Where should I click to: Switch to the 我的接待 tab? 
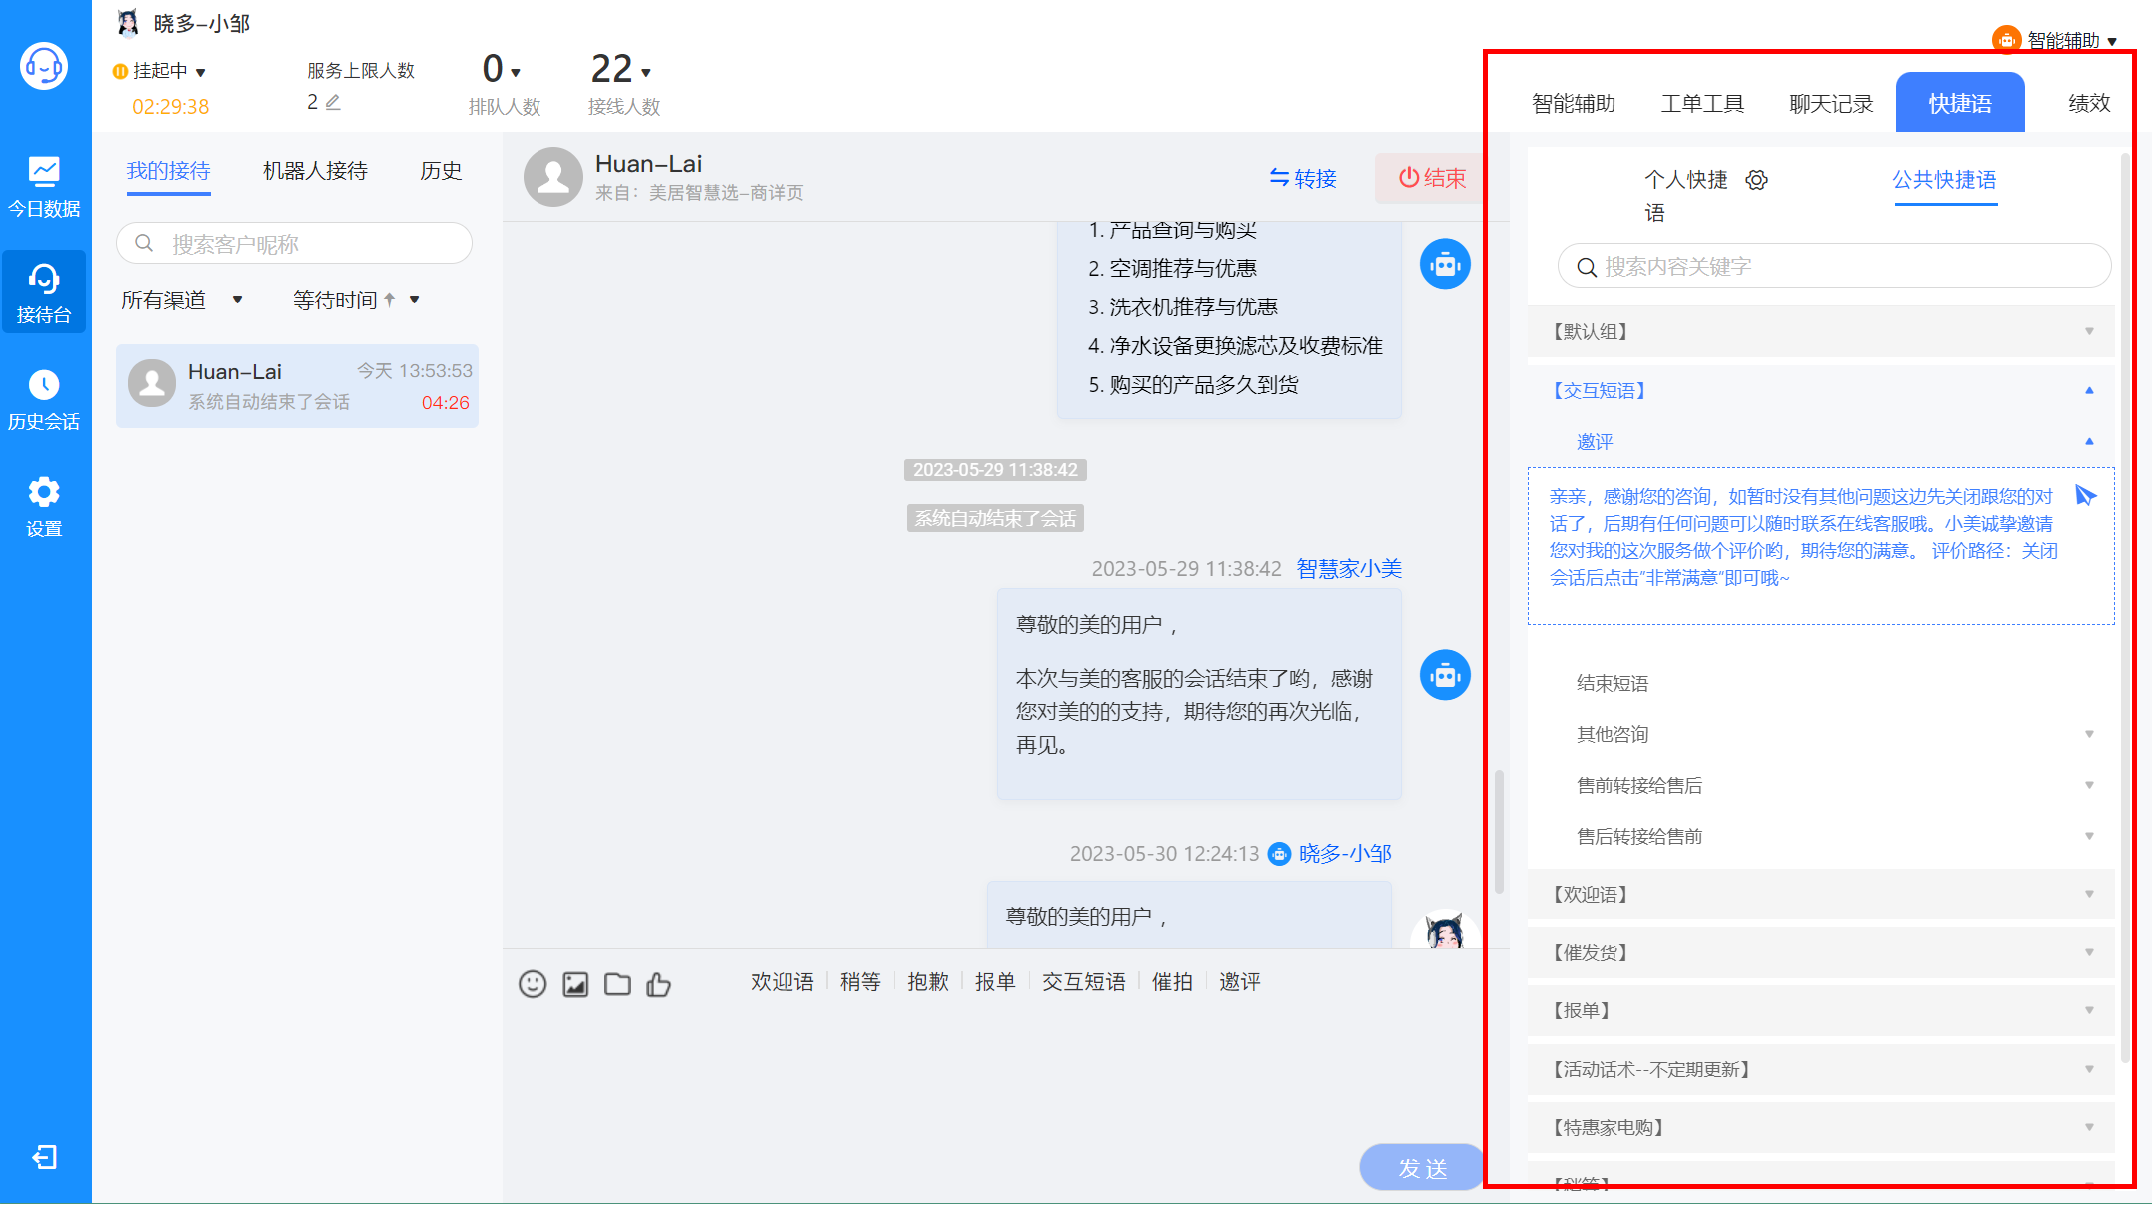pyautogui.click(x=168, y=171)
